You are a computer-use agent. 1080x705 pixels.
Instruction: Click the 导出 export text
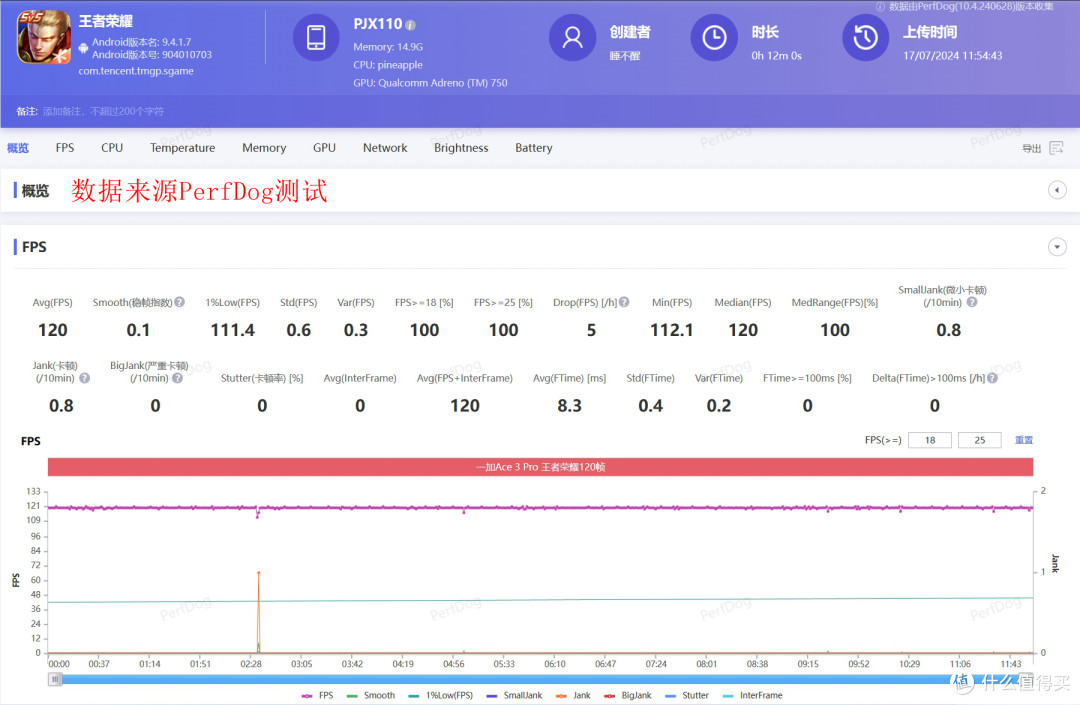1031,148
